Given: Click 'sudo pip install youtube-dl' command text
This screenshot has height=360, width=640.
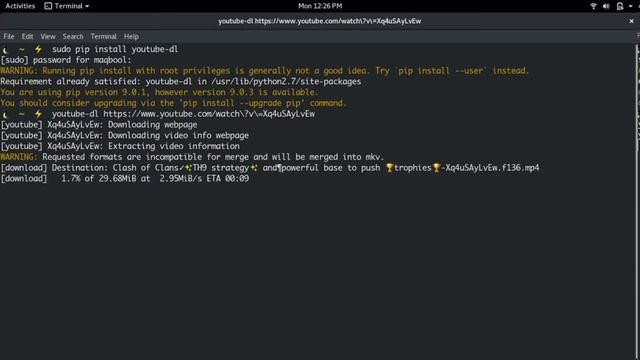Looking at the screenshot, I should [115, 49].
